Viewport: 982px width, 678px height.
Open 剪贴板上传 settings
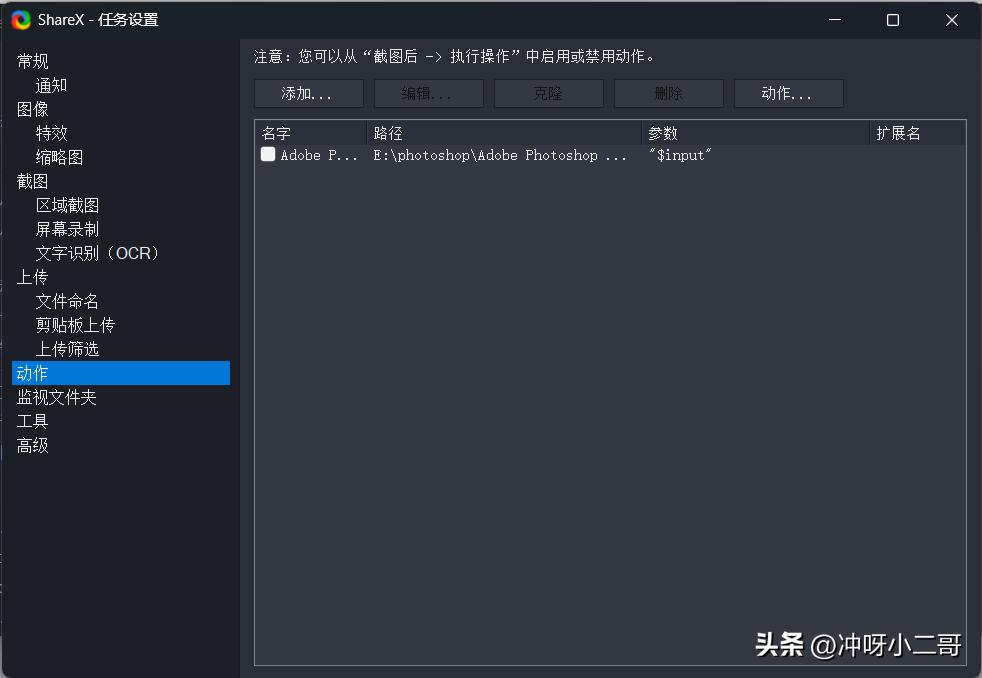click(74, 324)
